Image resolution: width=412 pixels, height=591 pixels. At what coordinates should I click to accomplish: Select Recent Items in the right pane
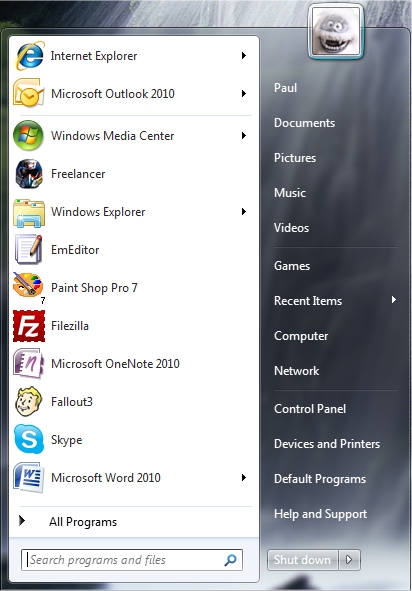[x=308, y=301]
